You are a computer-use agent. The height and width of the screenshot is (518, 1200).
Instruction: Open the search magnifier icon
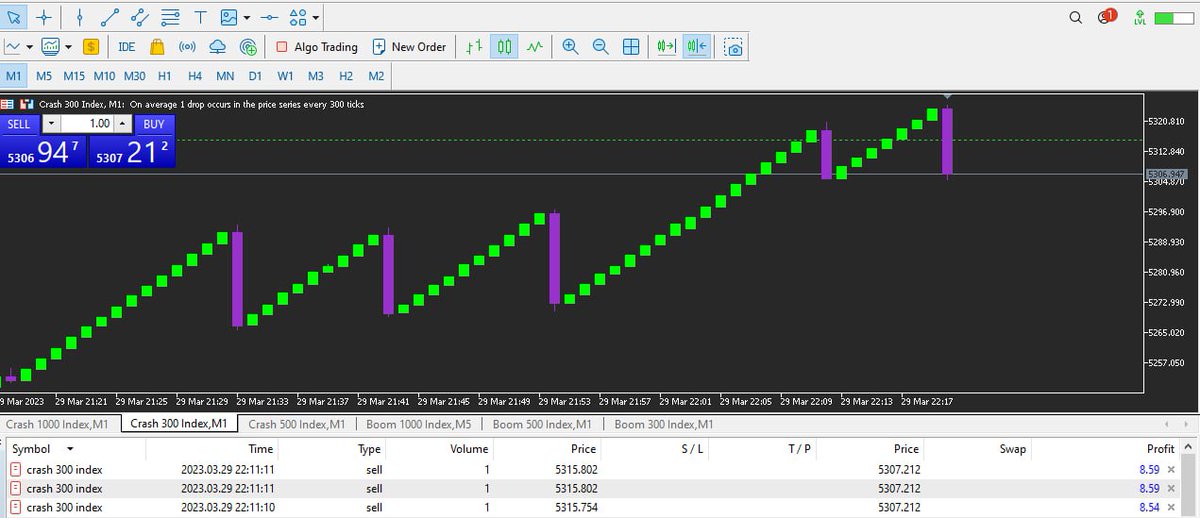point(1076,17)
